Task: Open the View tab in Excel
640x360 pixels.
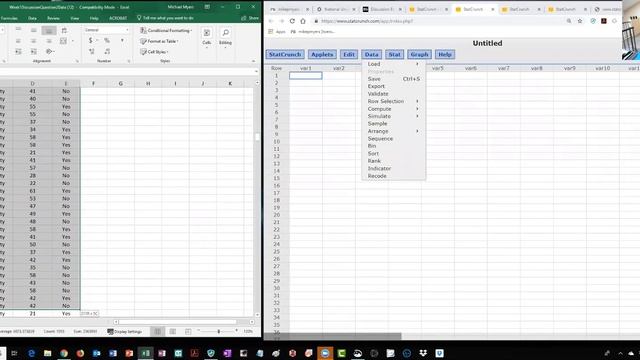Action: click(75, 18)
